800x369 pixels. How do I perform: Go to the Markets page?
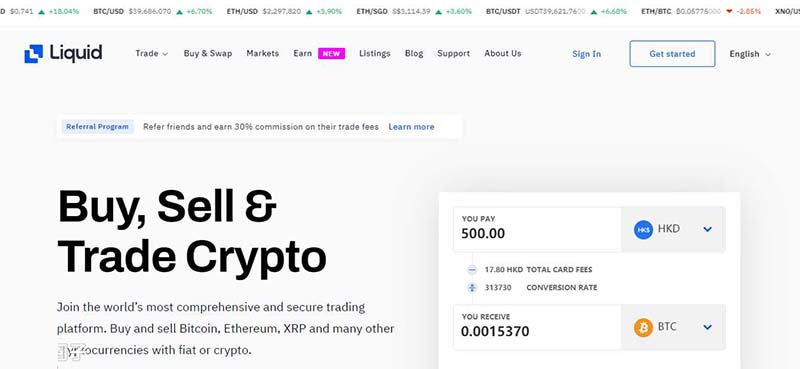click(x=263, y=54)
